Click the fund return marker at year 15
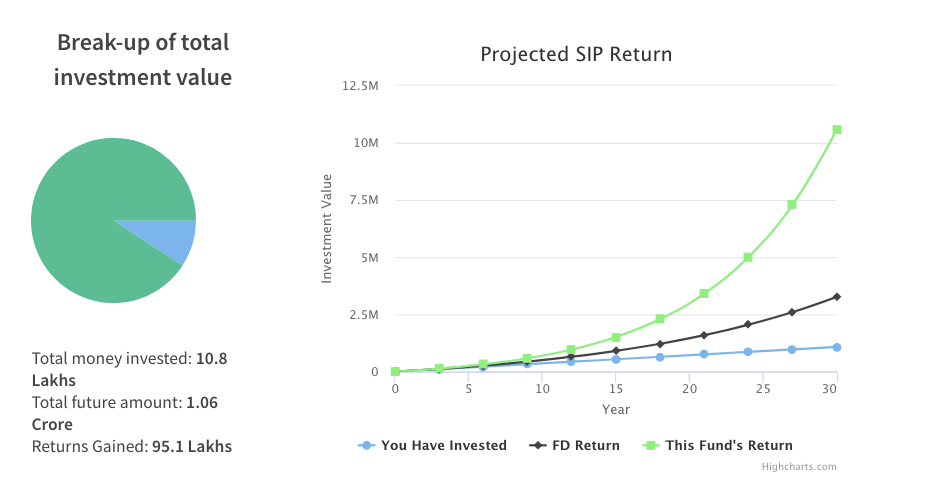The image size is (934, 491). click(616, 337)
